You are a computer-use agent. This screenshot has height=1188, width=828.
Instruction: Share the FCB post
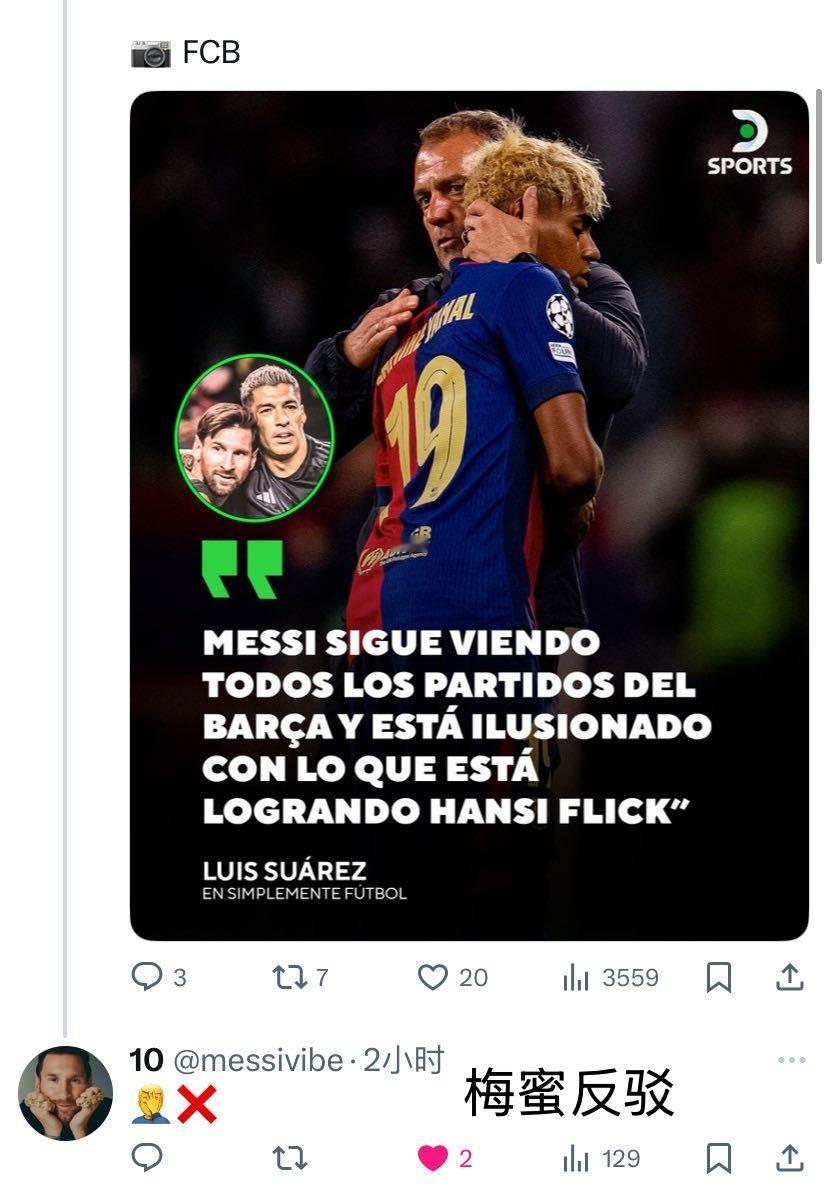tap(789, 977)
